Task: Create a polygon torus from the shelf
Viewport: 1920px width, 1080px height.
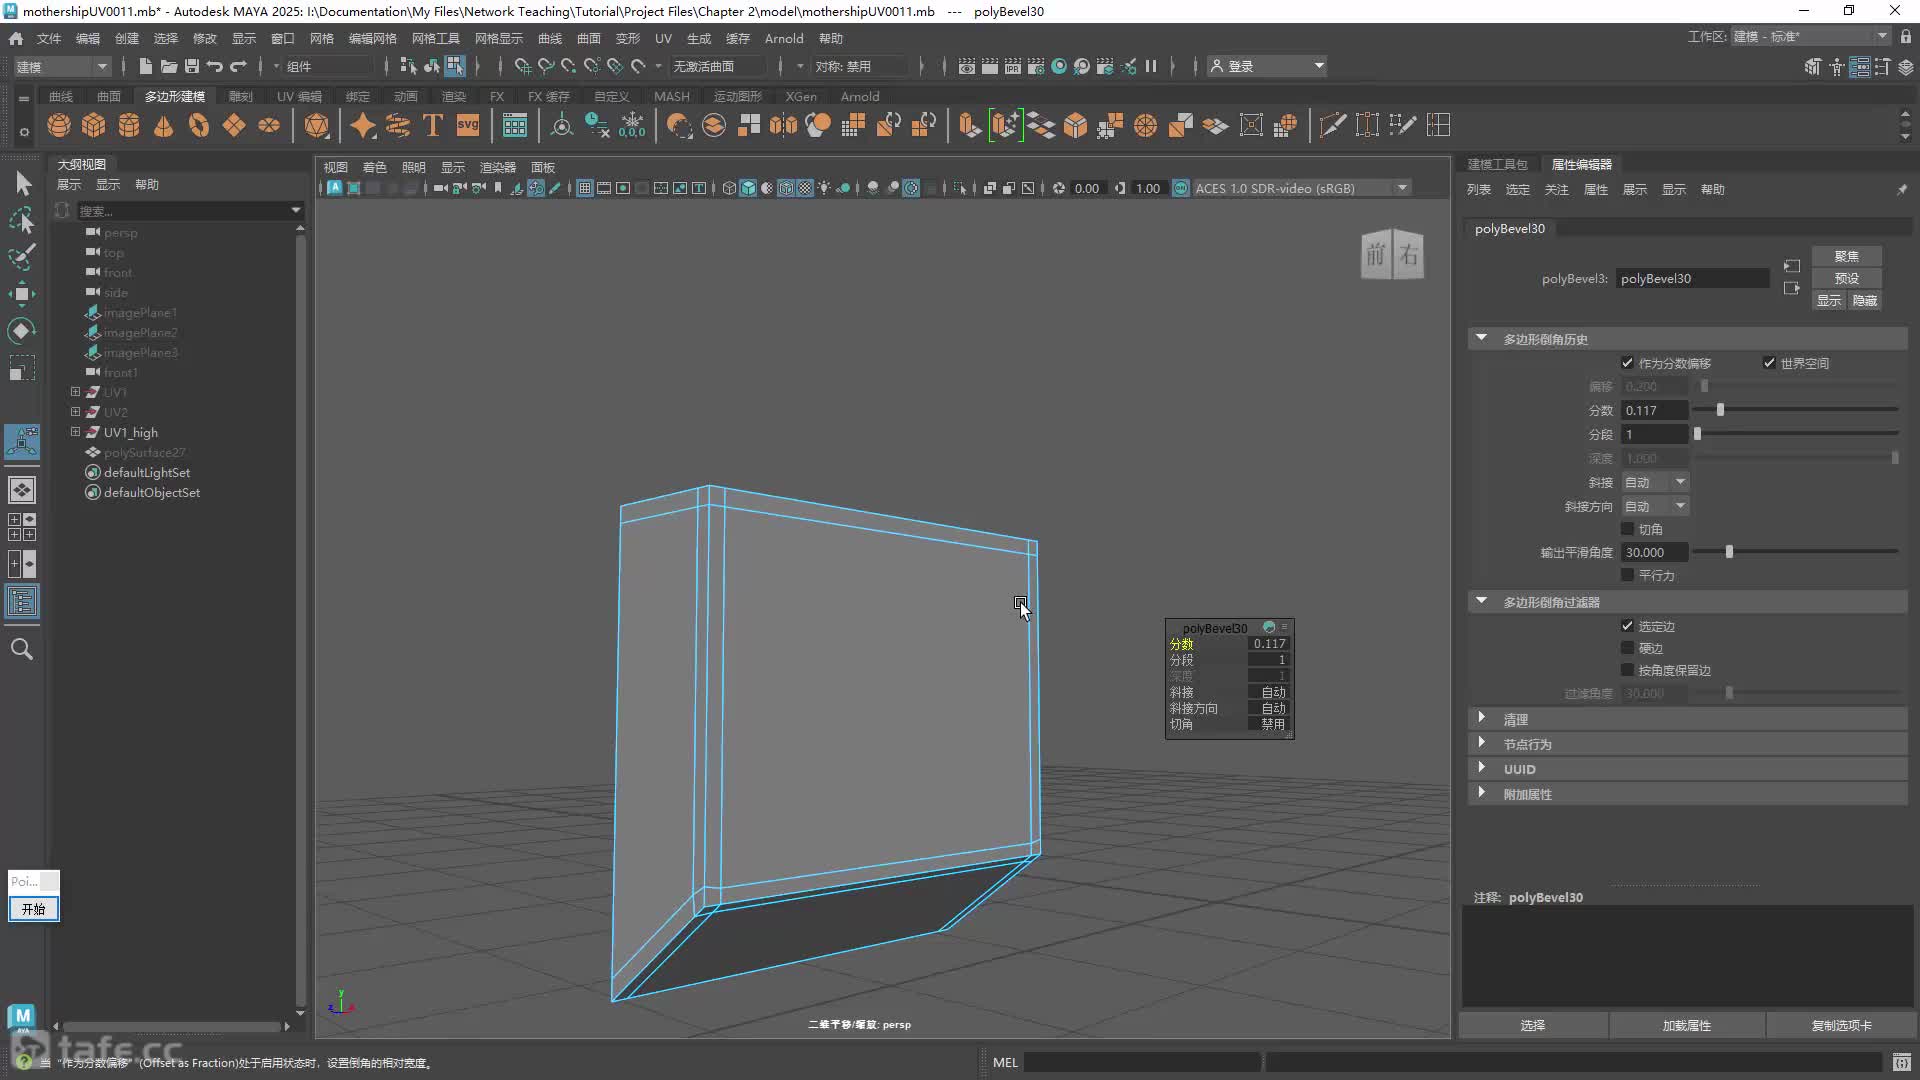Action: pos(199,125)
